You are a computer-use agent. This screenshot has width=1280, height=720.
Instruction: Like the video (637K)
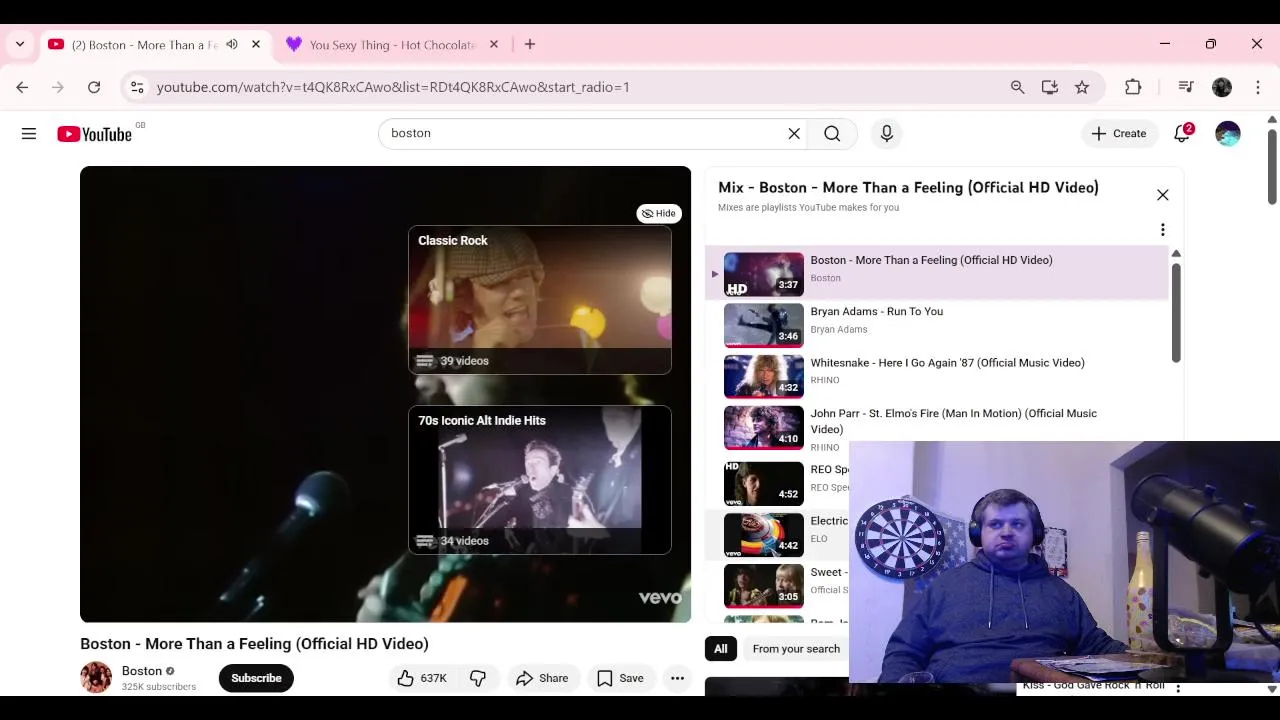pos(421,678)
